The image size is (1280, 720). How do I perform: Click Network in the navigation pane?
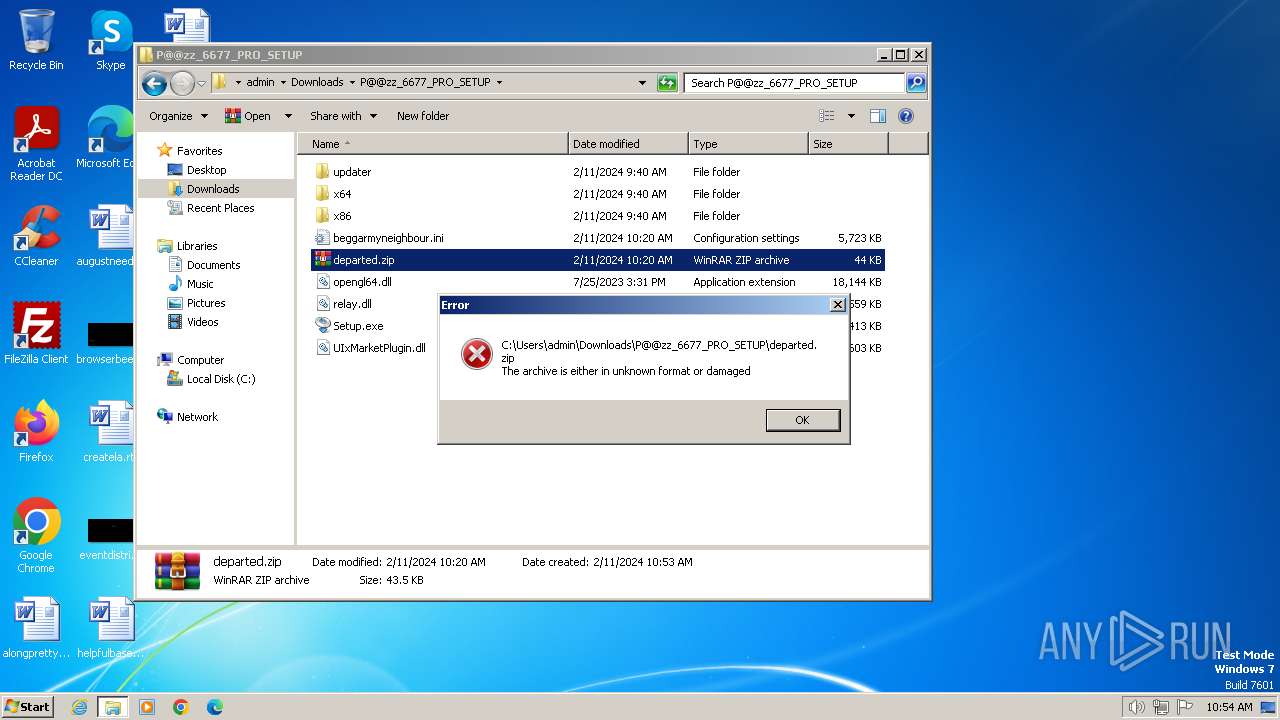(x=197, y=417)
